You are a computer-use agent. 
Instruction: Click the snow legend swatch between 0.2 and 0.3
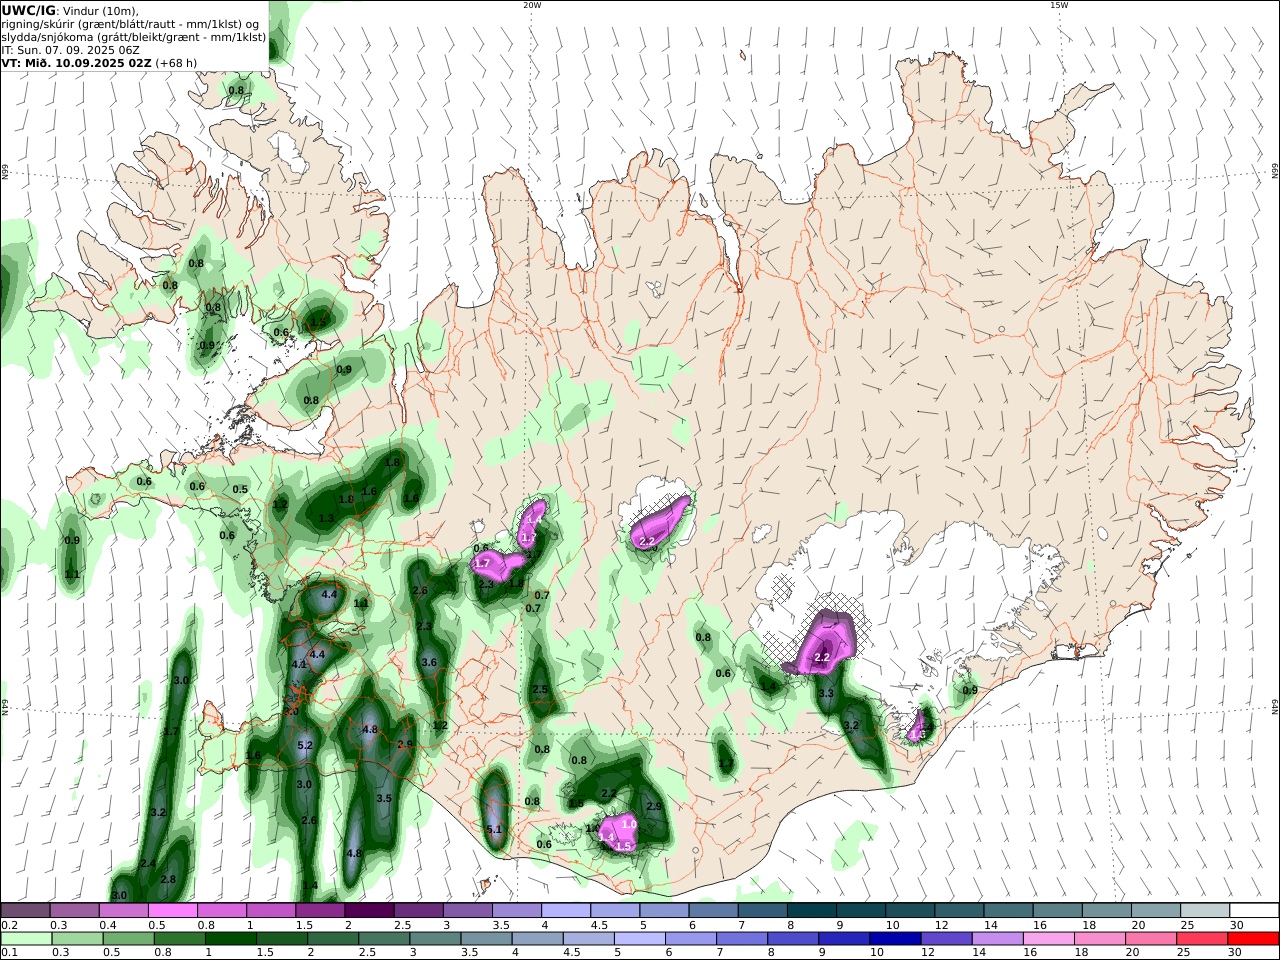point(25,910)
